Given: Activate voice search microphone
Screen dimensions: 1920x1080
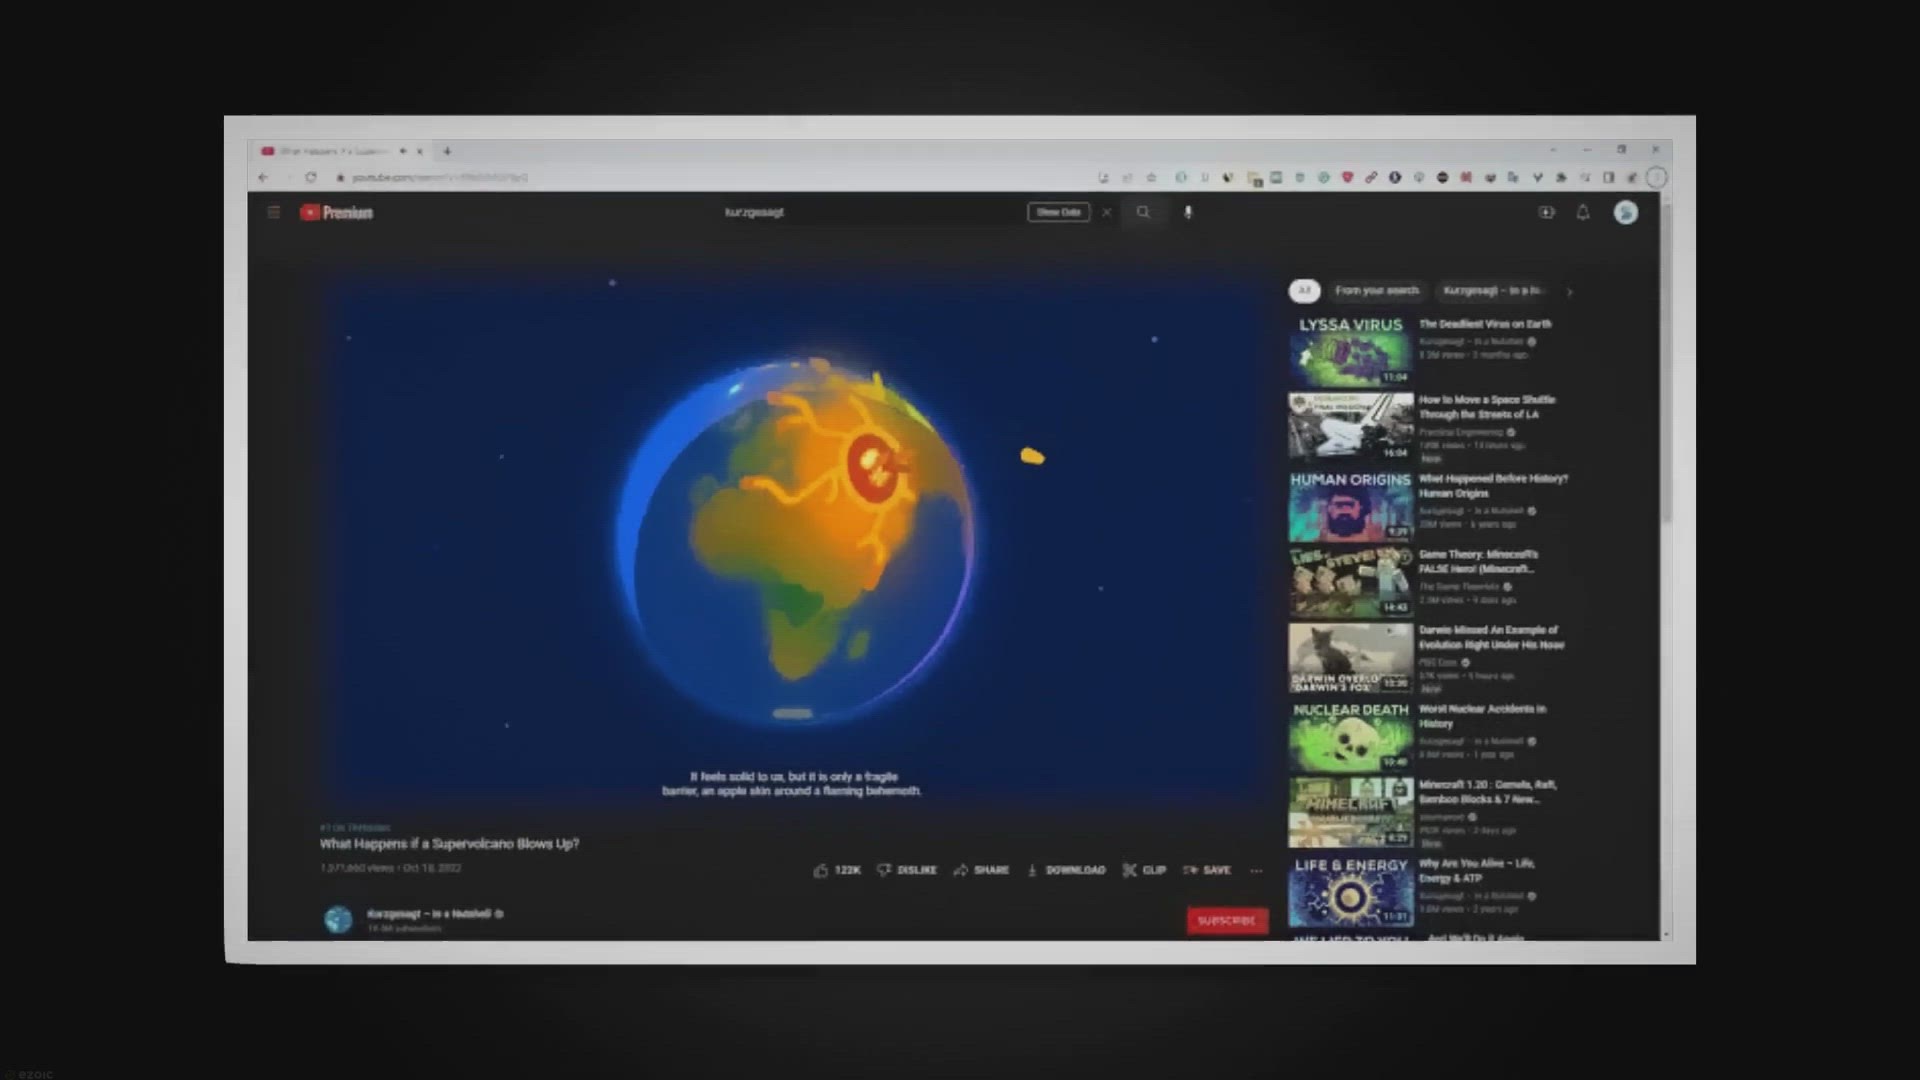Looking at the screenshot, I should click(1188, 212).
